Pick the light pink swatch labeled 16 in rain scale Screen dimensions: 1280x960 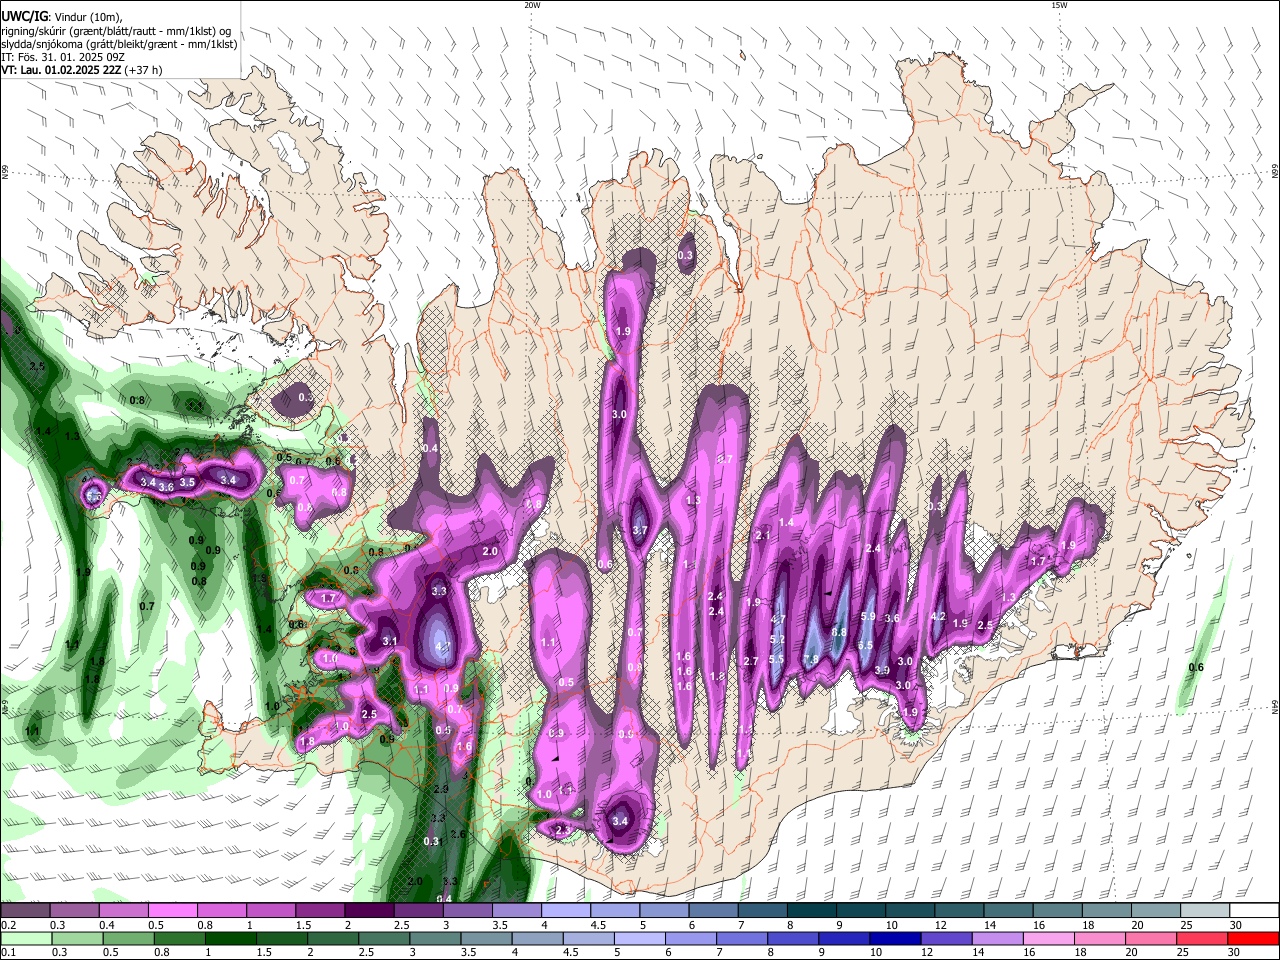(1048, 938)
